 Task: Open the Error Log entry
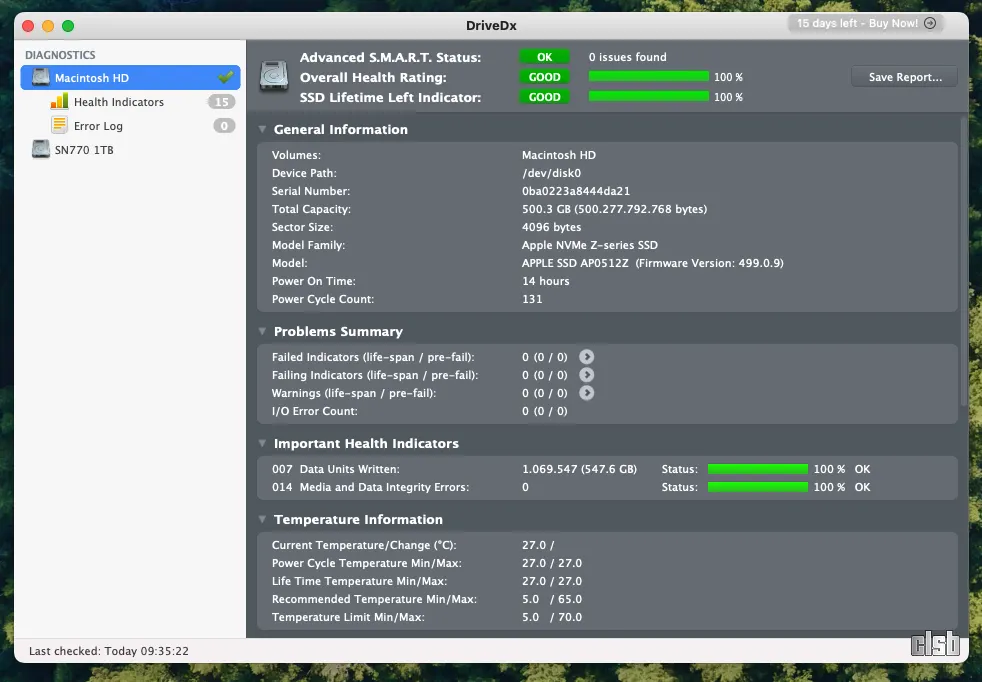coord(98,126)
